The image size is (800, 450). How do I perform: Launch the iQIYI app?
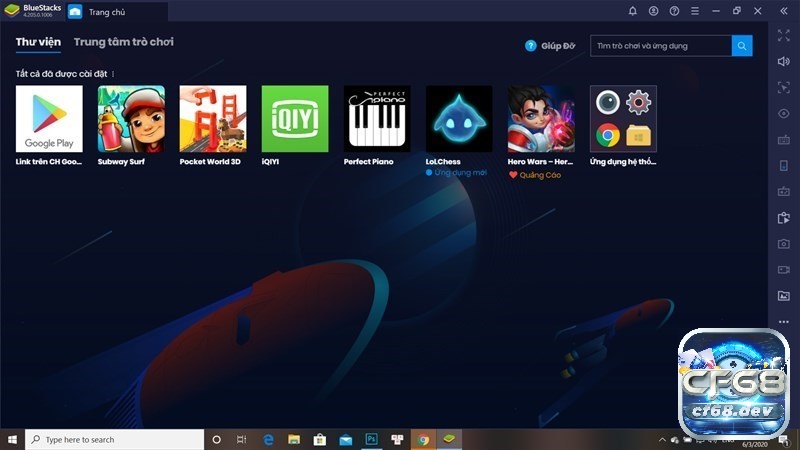tap(295, 119)
